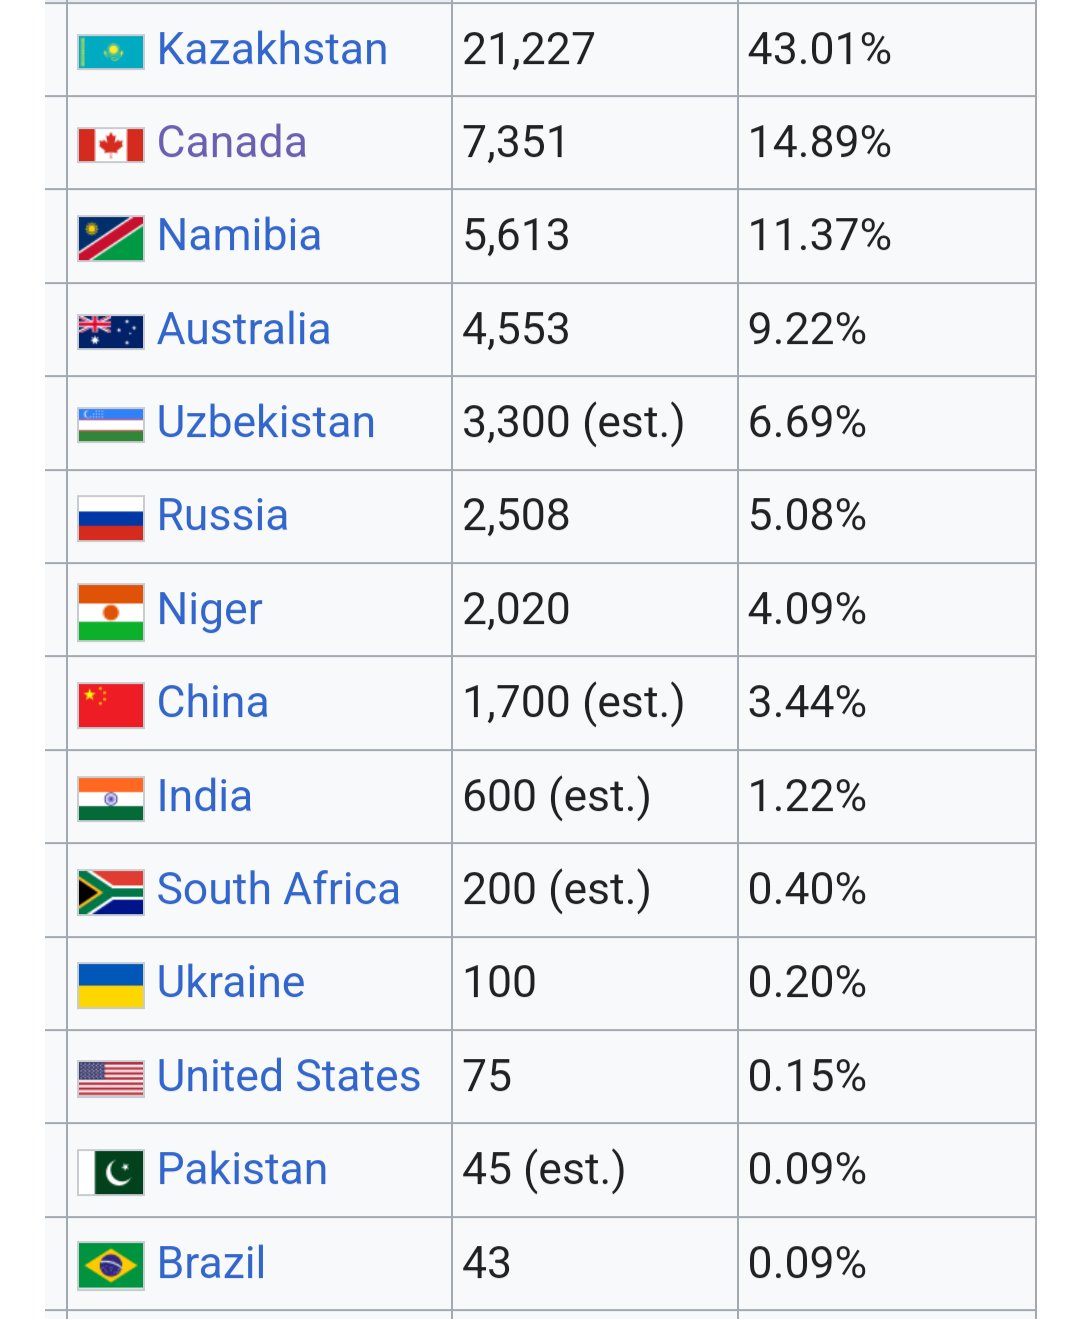The image size is (1080, 1319).
Task: Open the China article link
Action: point(213,702)
